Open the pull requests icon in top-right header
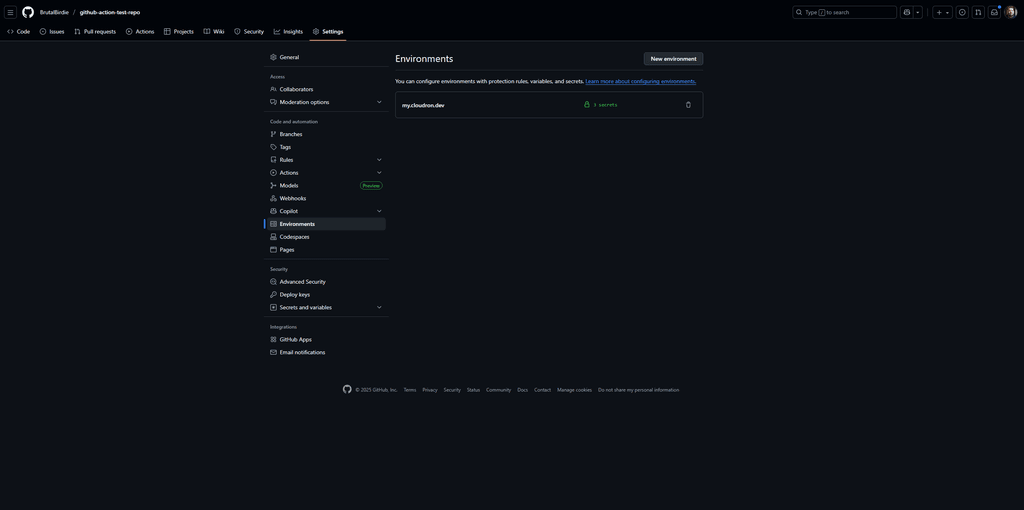Image resolution: width=1024 pixels, height=510 pixels. (x=978, y=12)
